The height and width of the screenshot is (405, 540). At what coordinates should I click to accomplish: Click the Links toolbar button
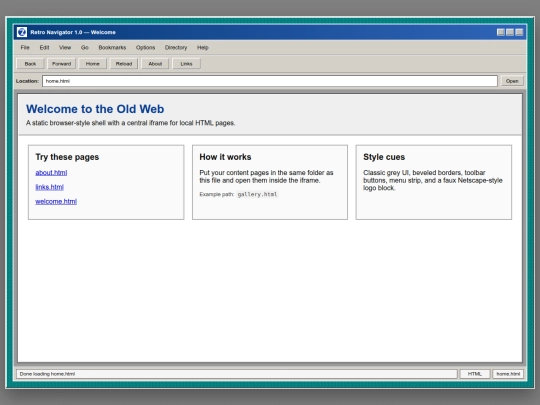tap(186, 64)
